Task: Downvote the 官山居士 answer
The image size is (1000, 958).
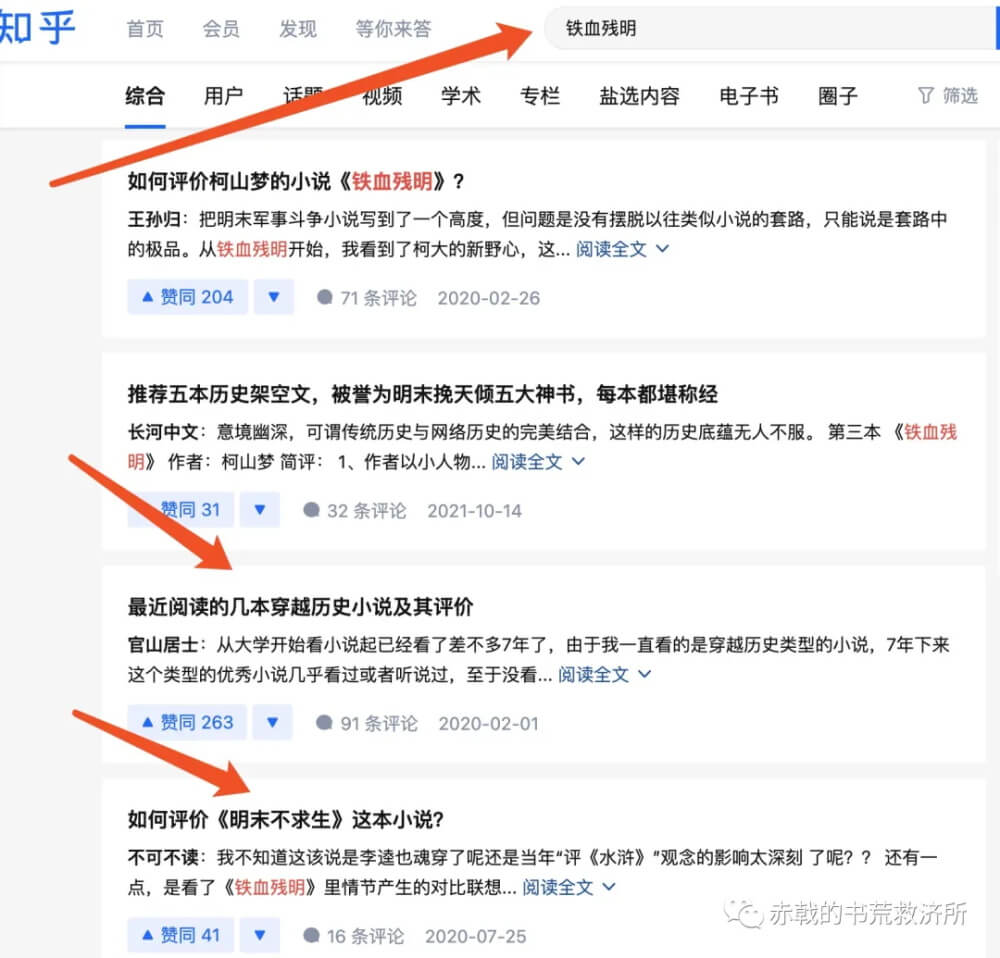Action: pos(272,722)
